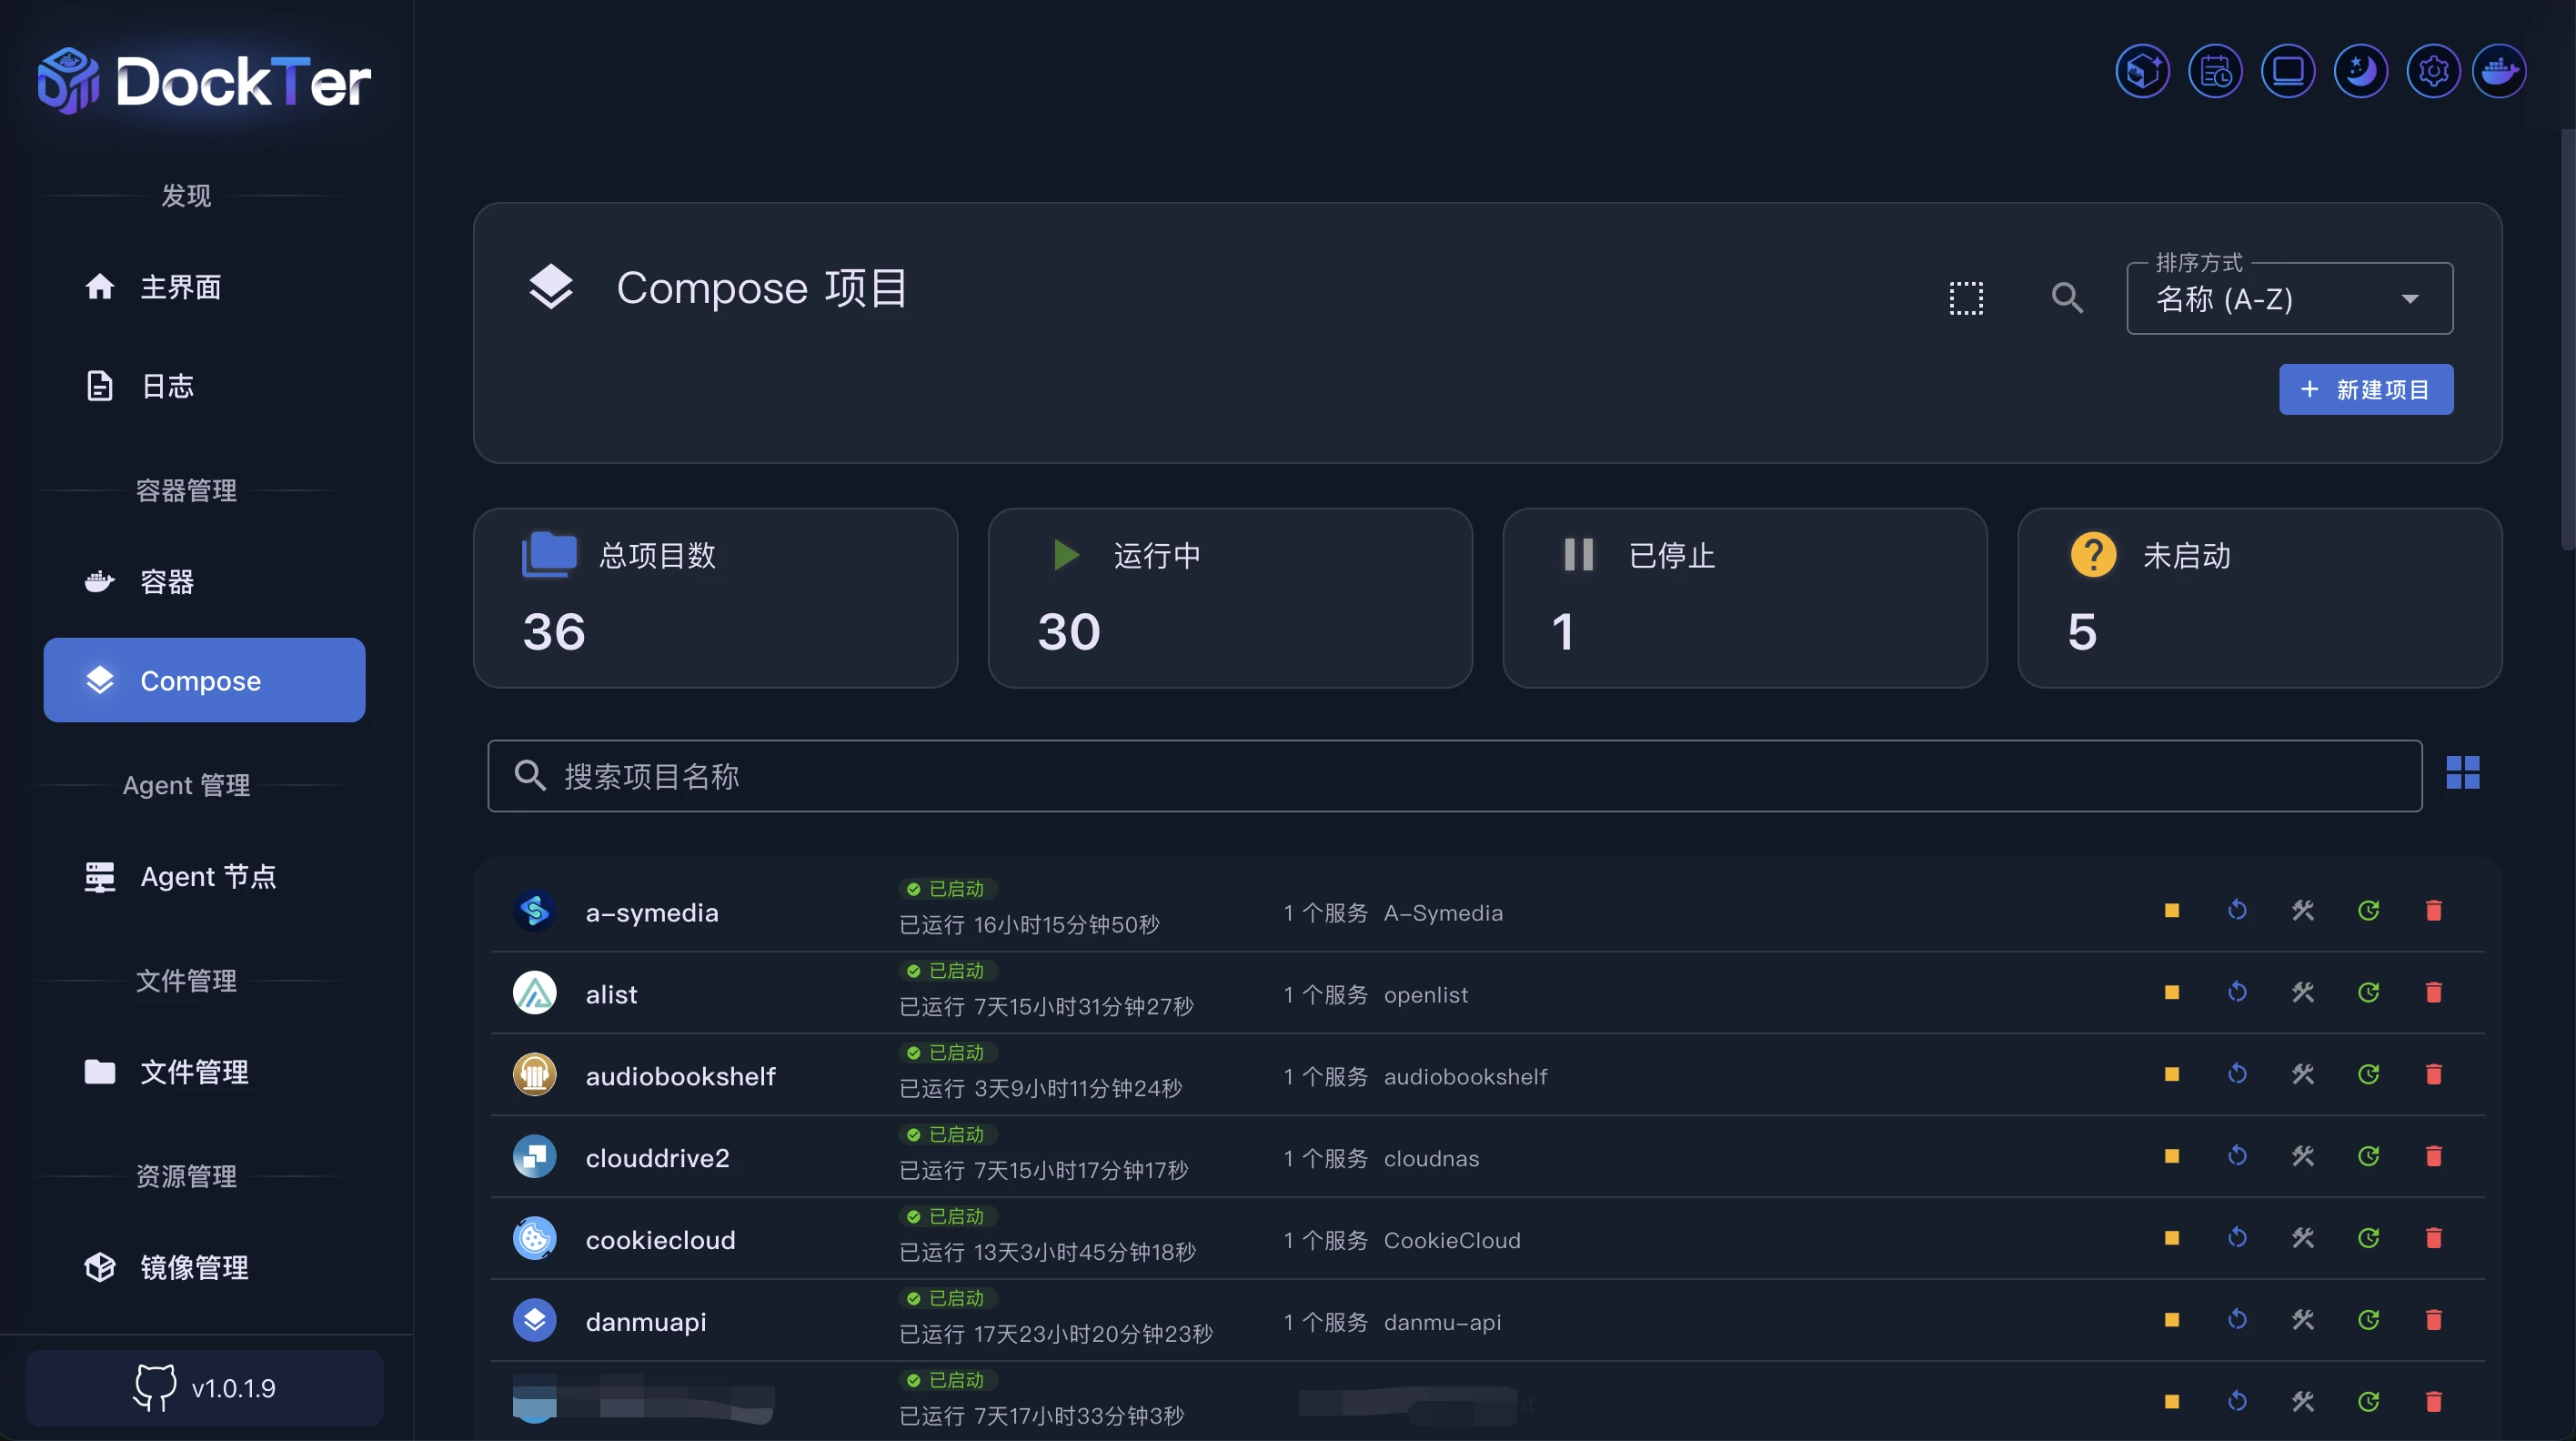Open the scheduled tasks calendar icon
2576x1441 pixels.
click(x=2215, y=71)
